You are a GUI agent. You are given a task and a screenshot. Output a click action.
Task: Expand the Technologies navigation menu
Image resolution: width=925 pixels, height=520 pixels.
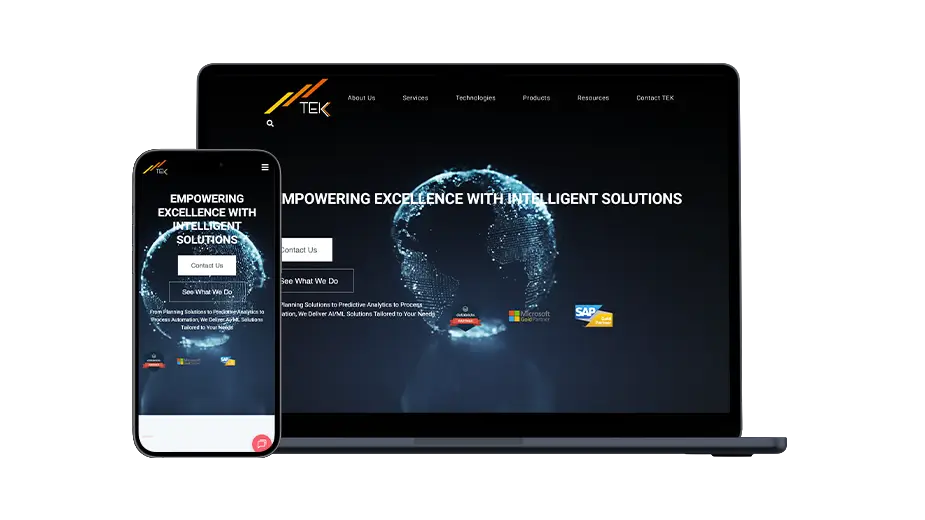[x=475, y=98]
